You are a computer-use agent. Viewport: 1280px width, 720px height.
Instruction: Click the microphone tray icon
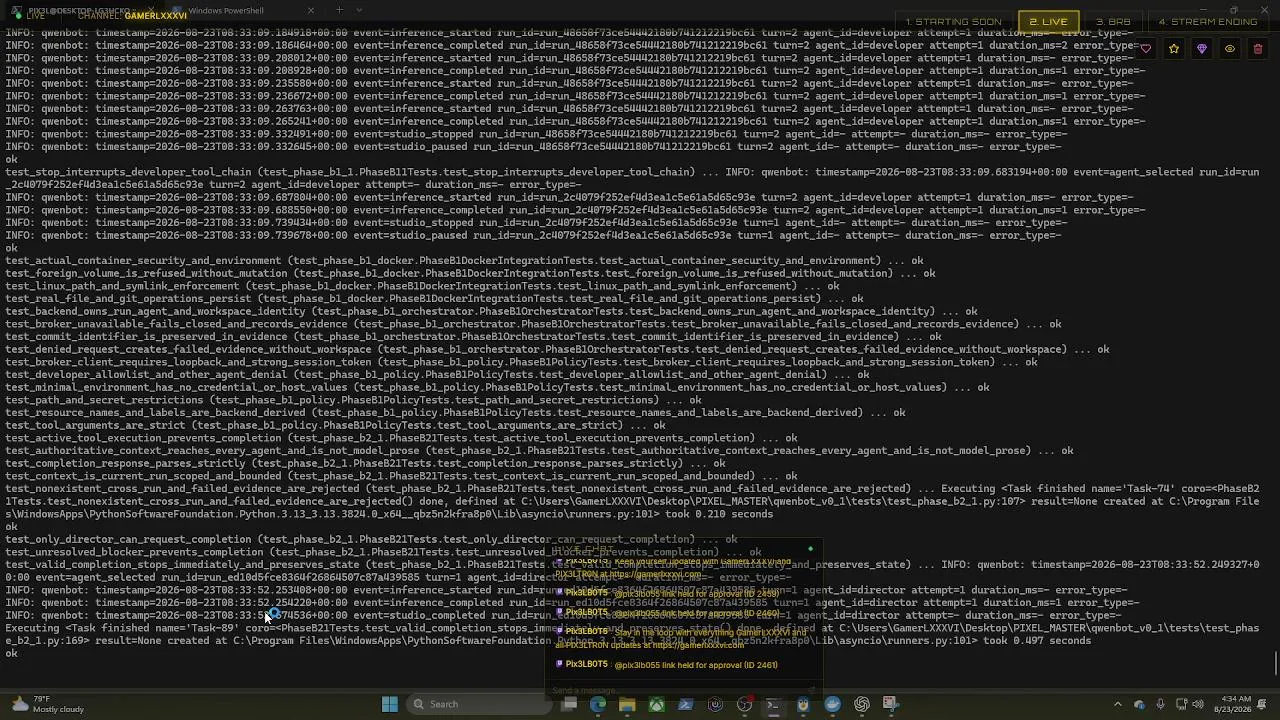point(1160,704)
